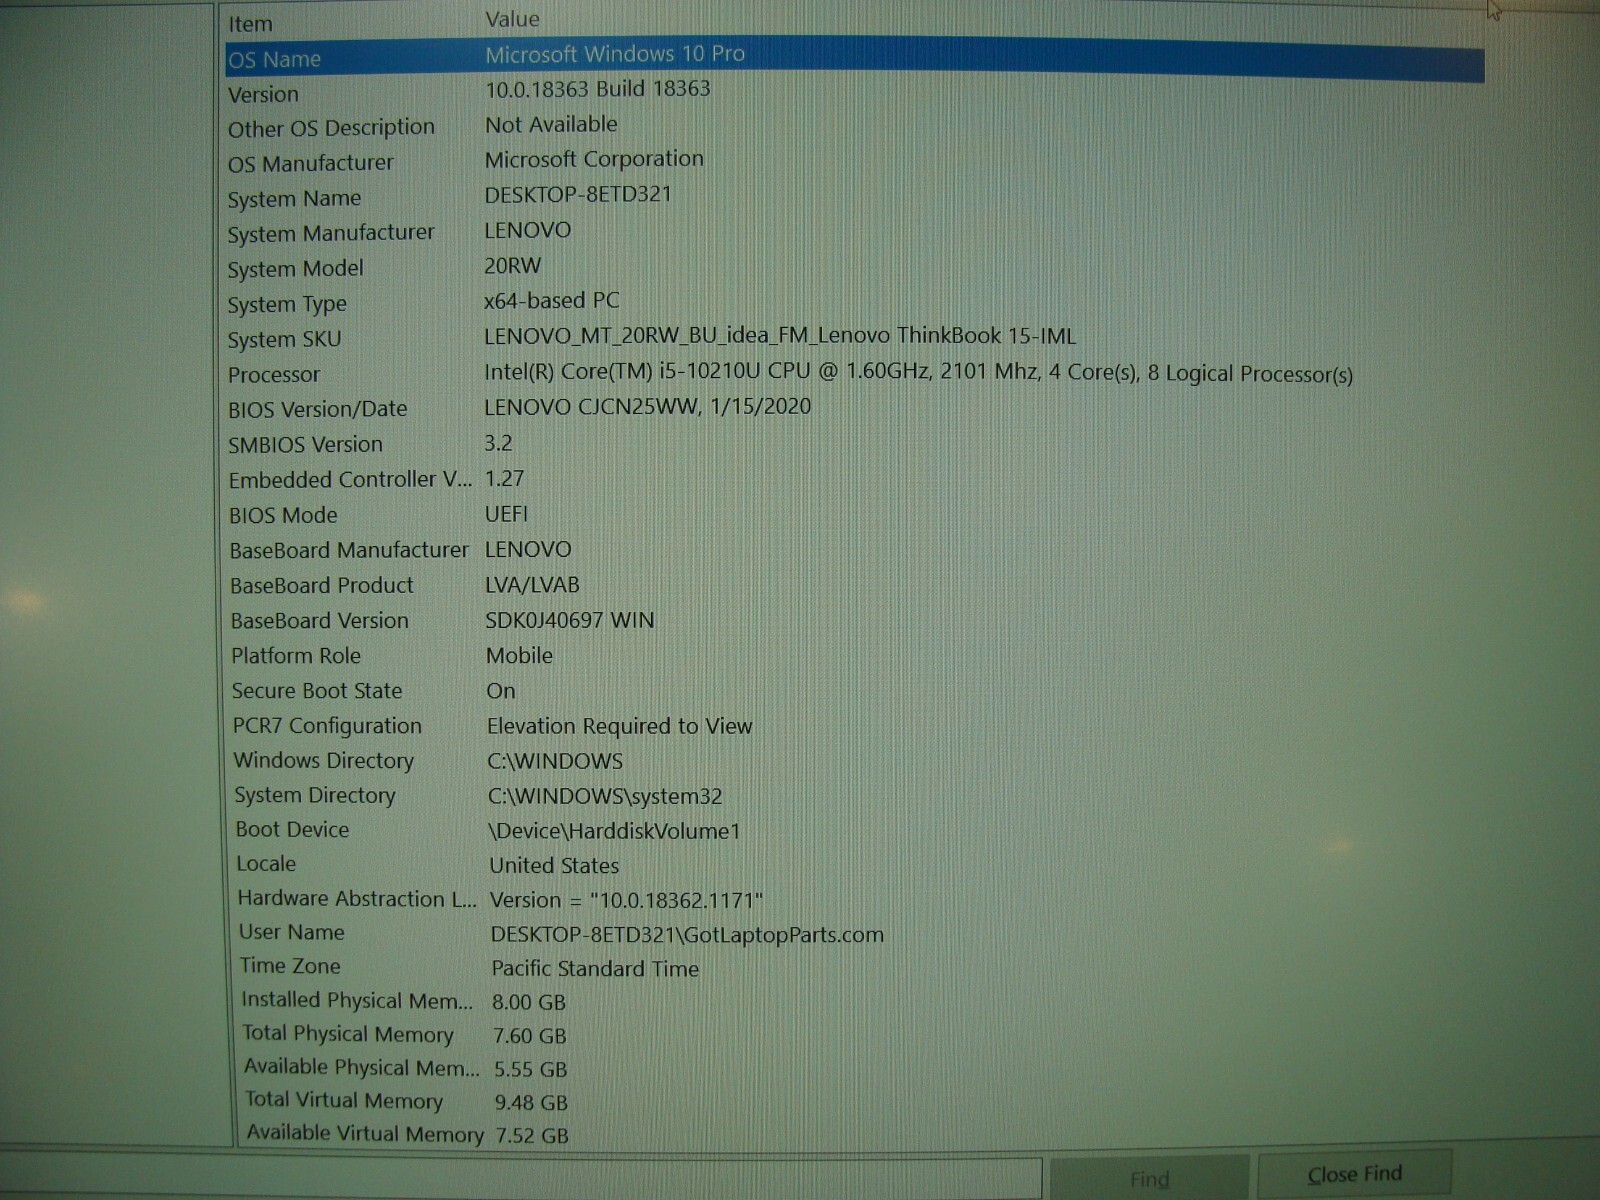Viewport: 1600px width, 1200px height.
Task: Select the Embedded Controller Version row
Action: pyautogui.click(x=855, y=479)
